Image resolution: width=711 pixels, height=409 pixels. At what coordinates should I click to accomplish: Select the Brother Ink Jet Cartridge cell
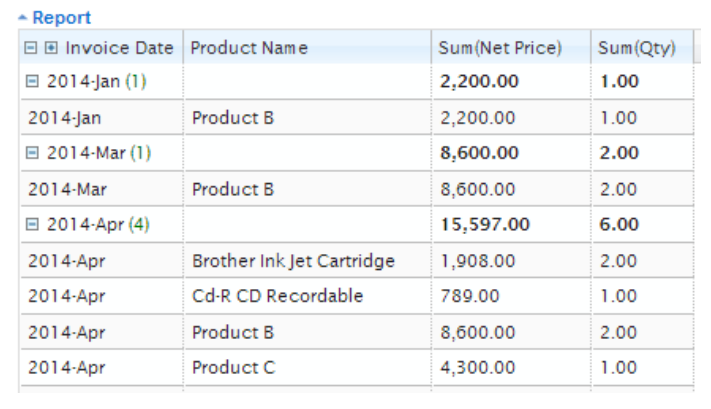click(293, 261)
